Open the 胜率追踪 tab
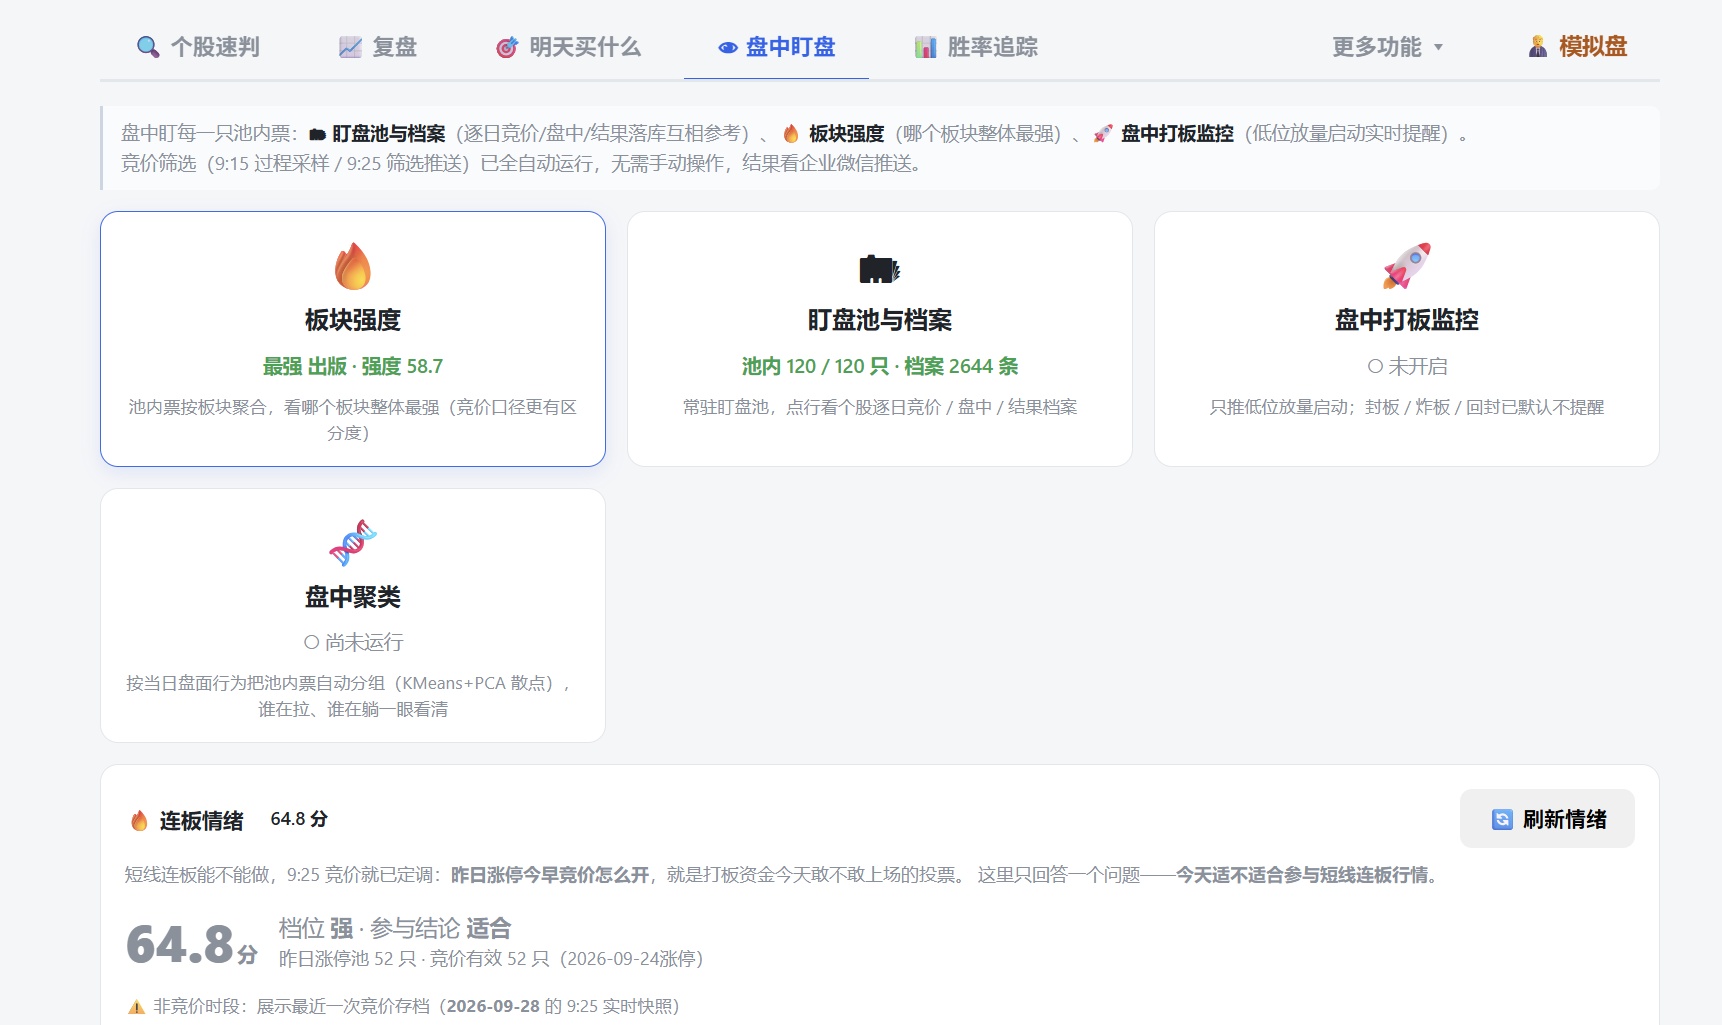Screen dimensions: 1722x1025 pyautogui.click(x=976, y=47)
